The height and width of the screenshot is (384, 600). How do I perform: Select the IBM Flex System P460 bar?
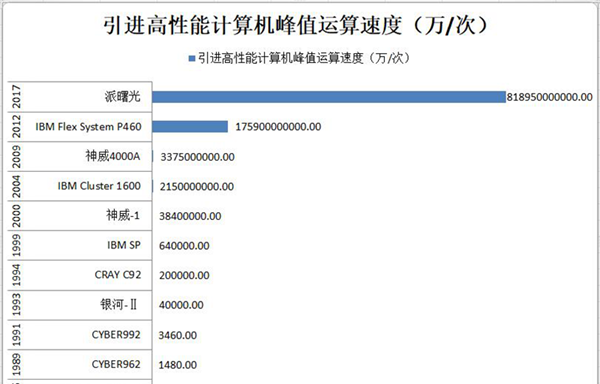point(190,127)
